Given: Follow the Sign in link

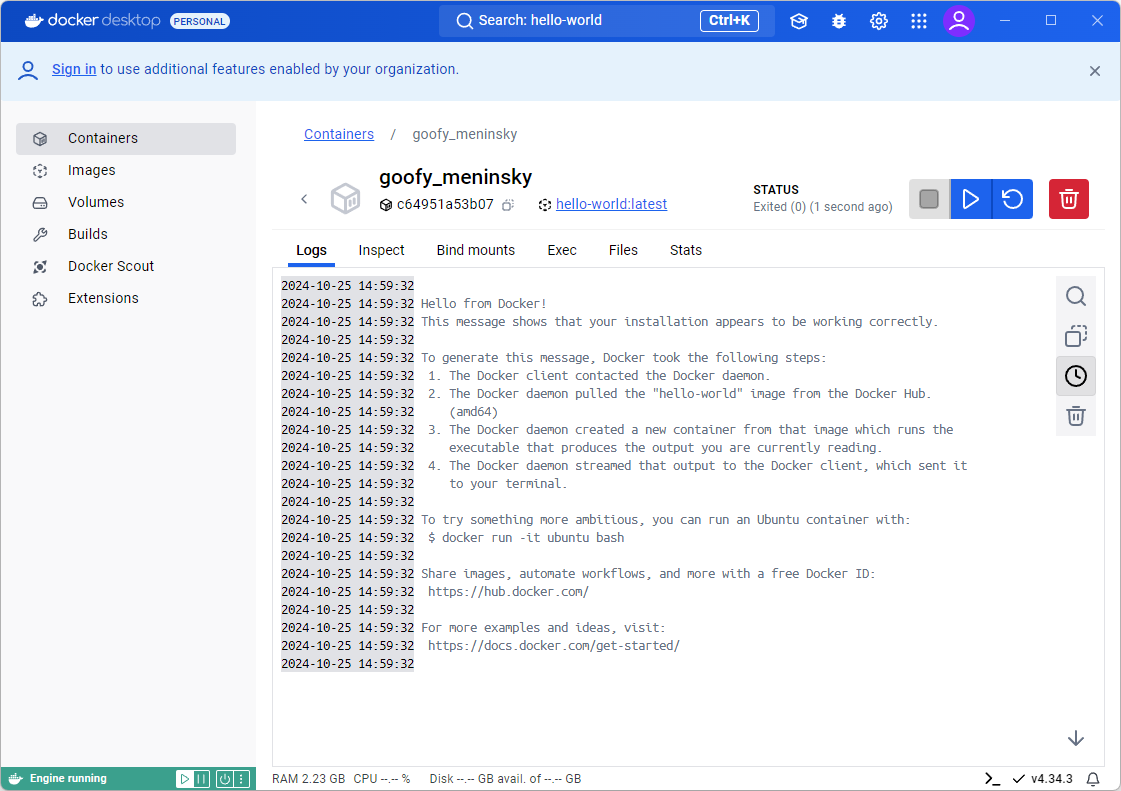Looking at the screenshot, I should tap(74, 69).
